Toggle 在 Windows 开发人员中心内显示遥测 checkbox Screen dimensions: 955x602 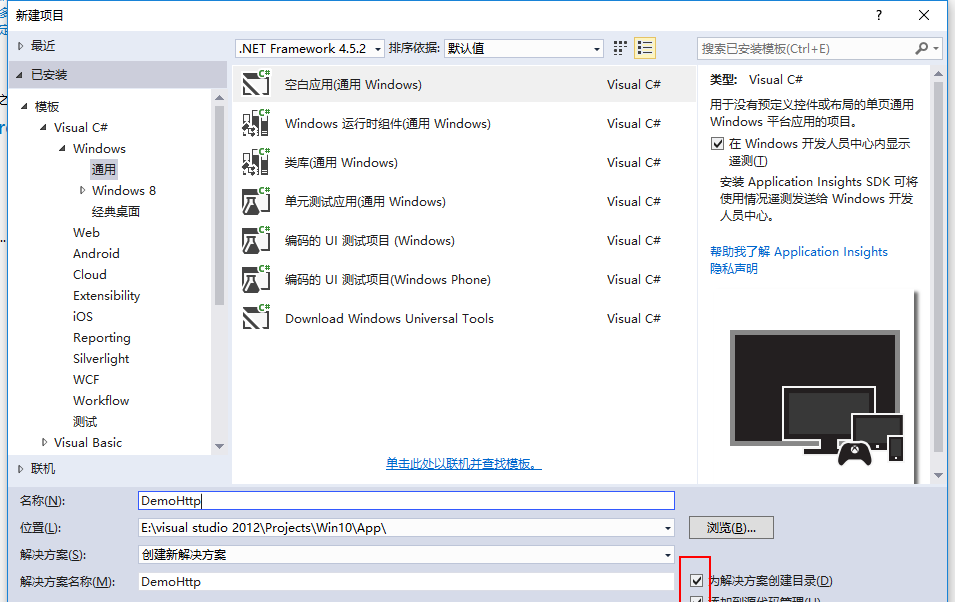click(x=717, y=143)
